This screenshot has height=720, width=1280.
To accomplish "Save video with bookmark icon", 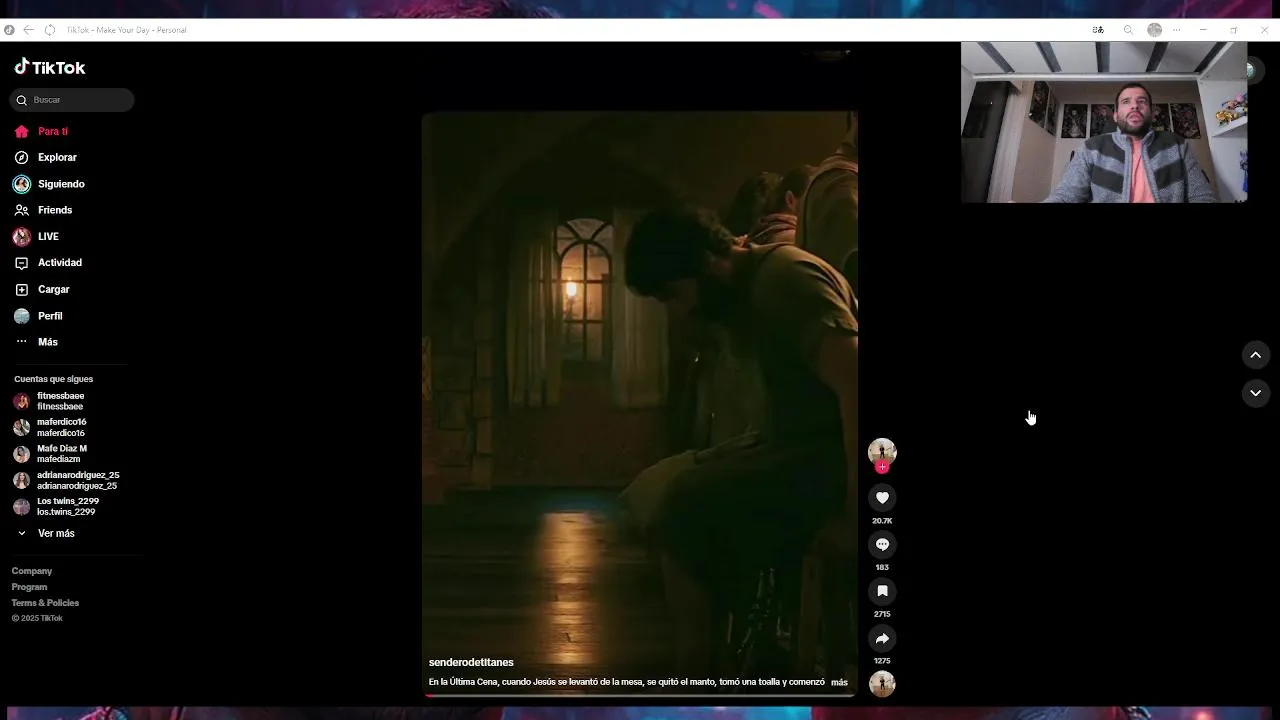I will (x=882, y=591).
